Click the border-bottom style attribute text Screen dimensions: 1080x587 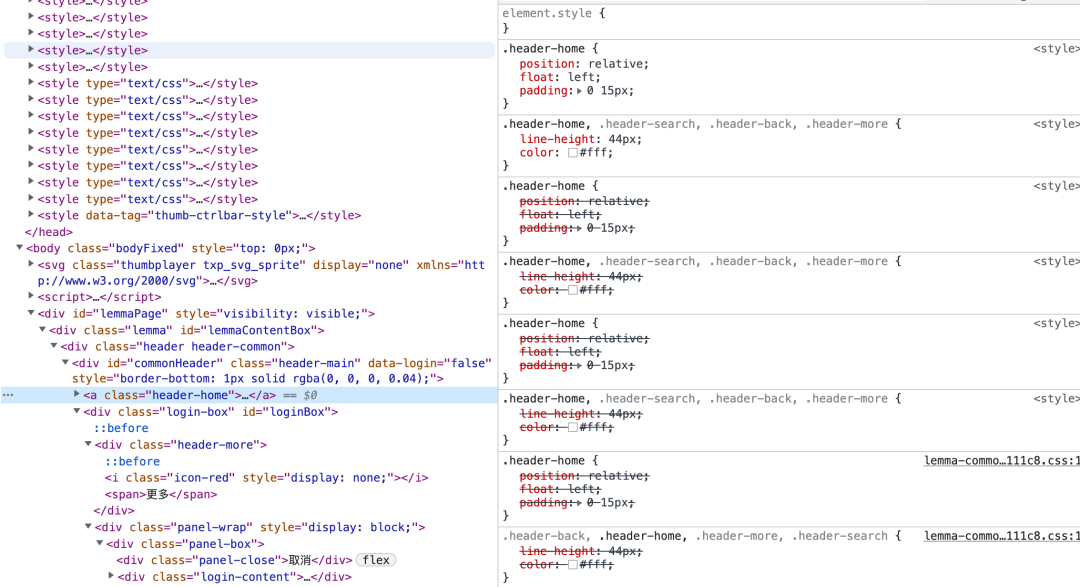point(258,378)
